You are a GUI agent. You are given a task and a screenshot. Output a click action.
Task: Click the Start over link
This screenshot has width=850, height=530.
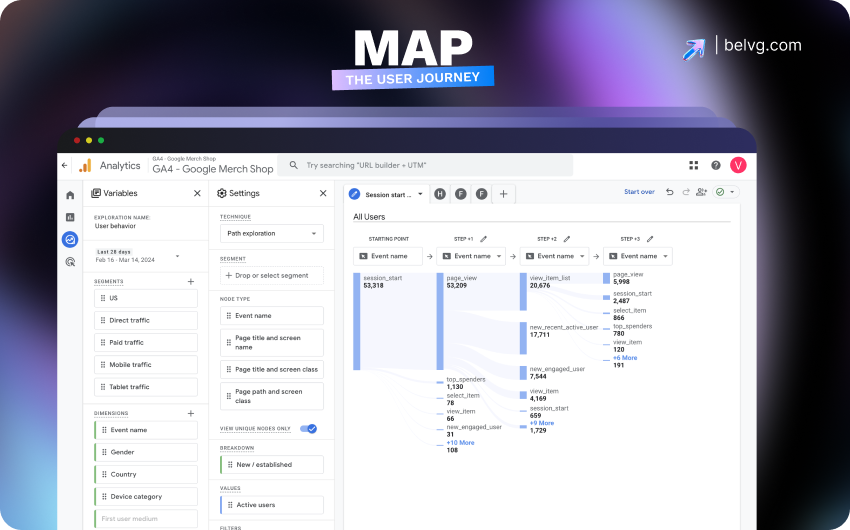tap(639, 192)
